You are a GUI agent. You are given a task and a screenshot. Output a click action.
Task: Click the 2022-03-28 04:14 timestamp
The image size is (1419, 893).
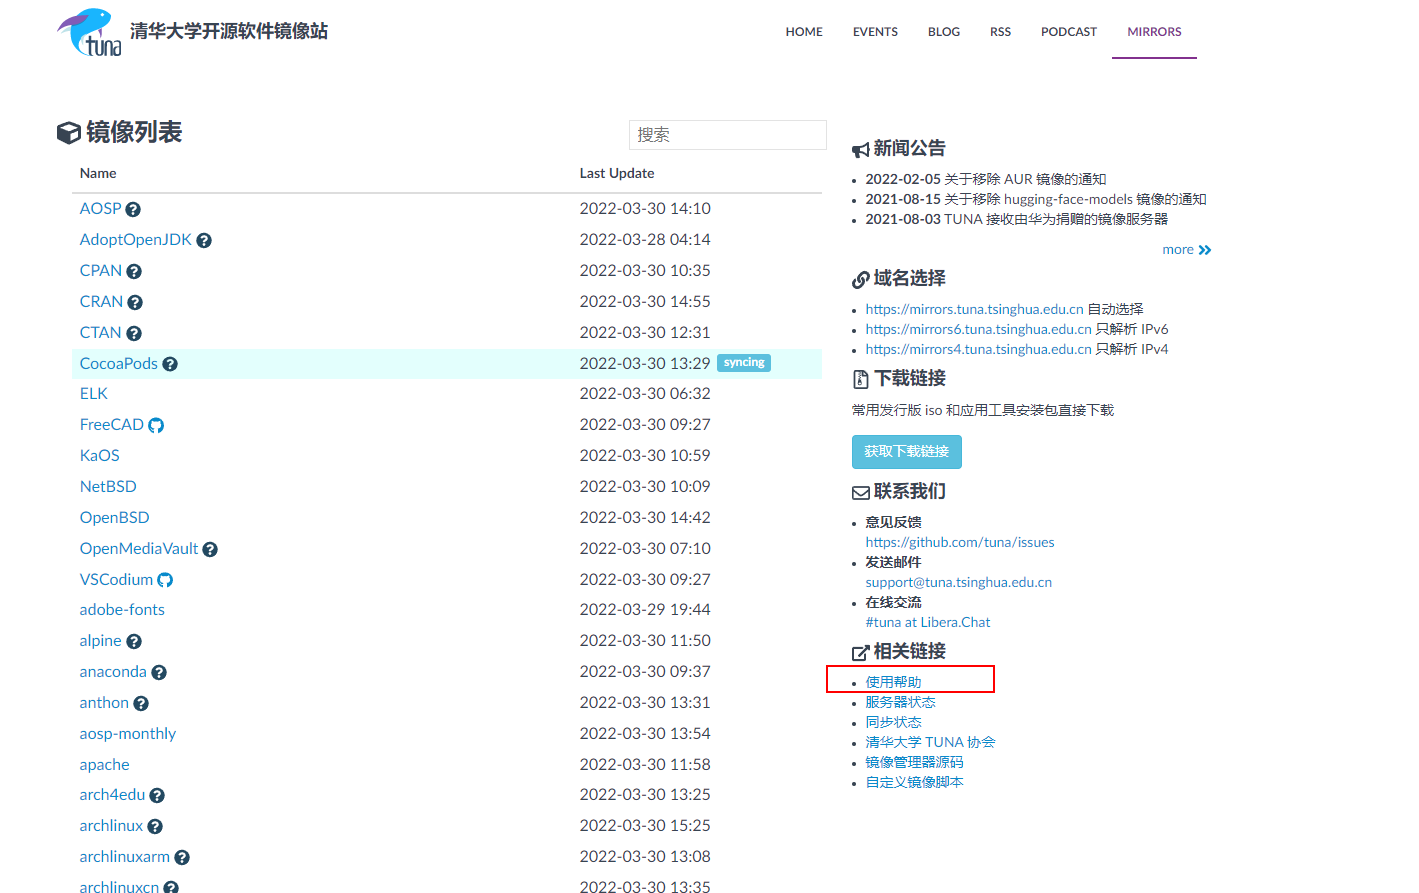click(645, 240)
